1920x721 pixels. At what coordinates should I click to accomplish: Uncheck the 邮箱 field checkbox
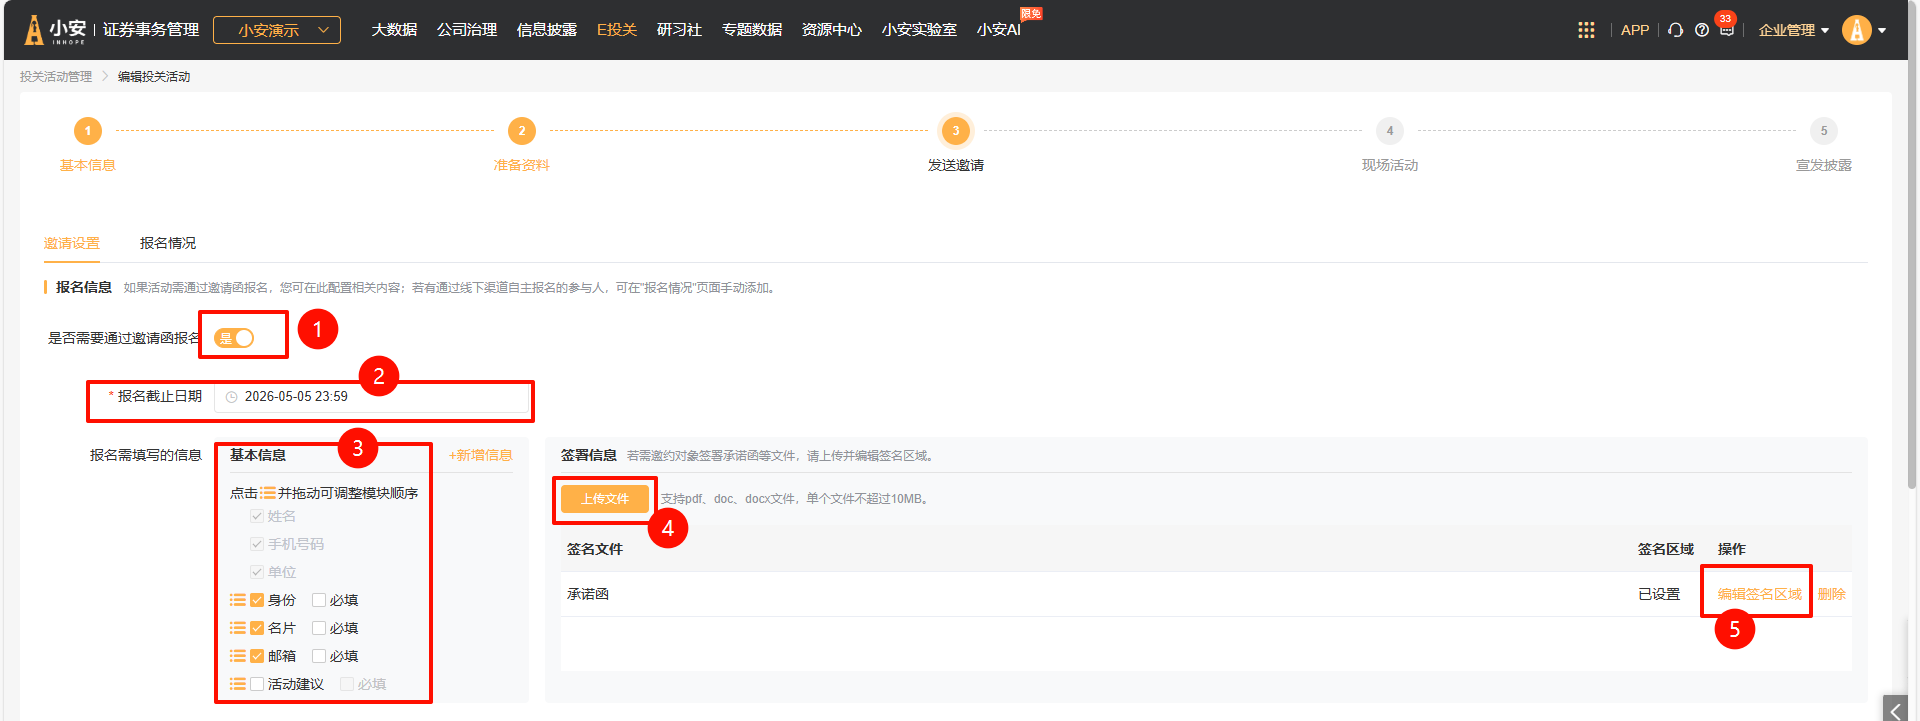pyautogui.click(x=257, y=656)
